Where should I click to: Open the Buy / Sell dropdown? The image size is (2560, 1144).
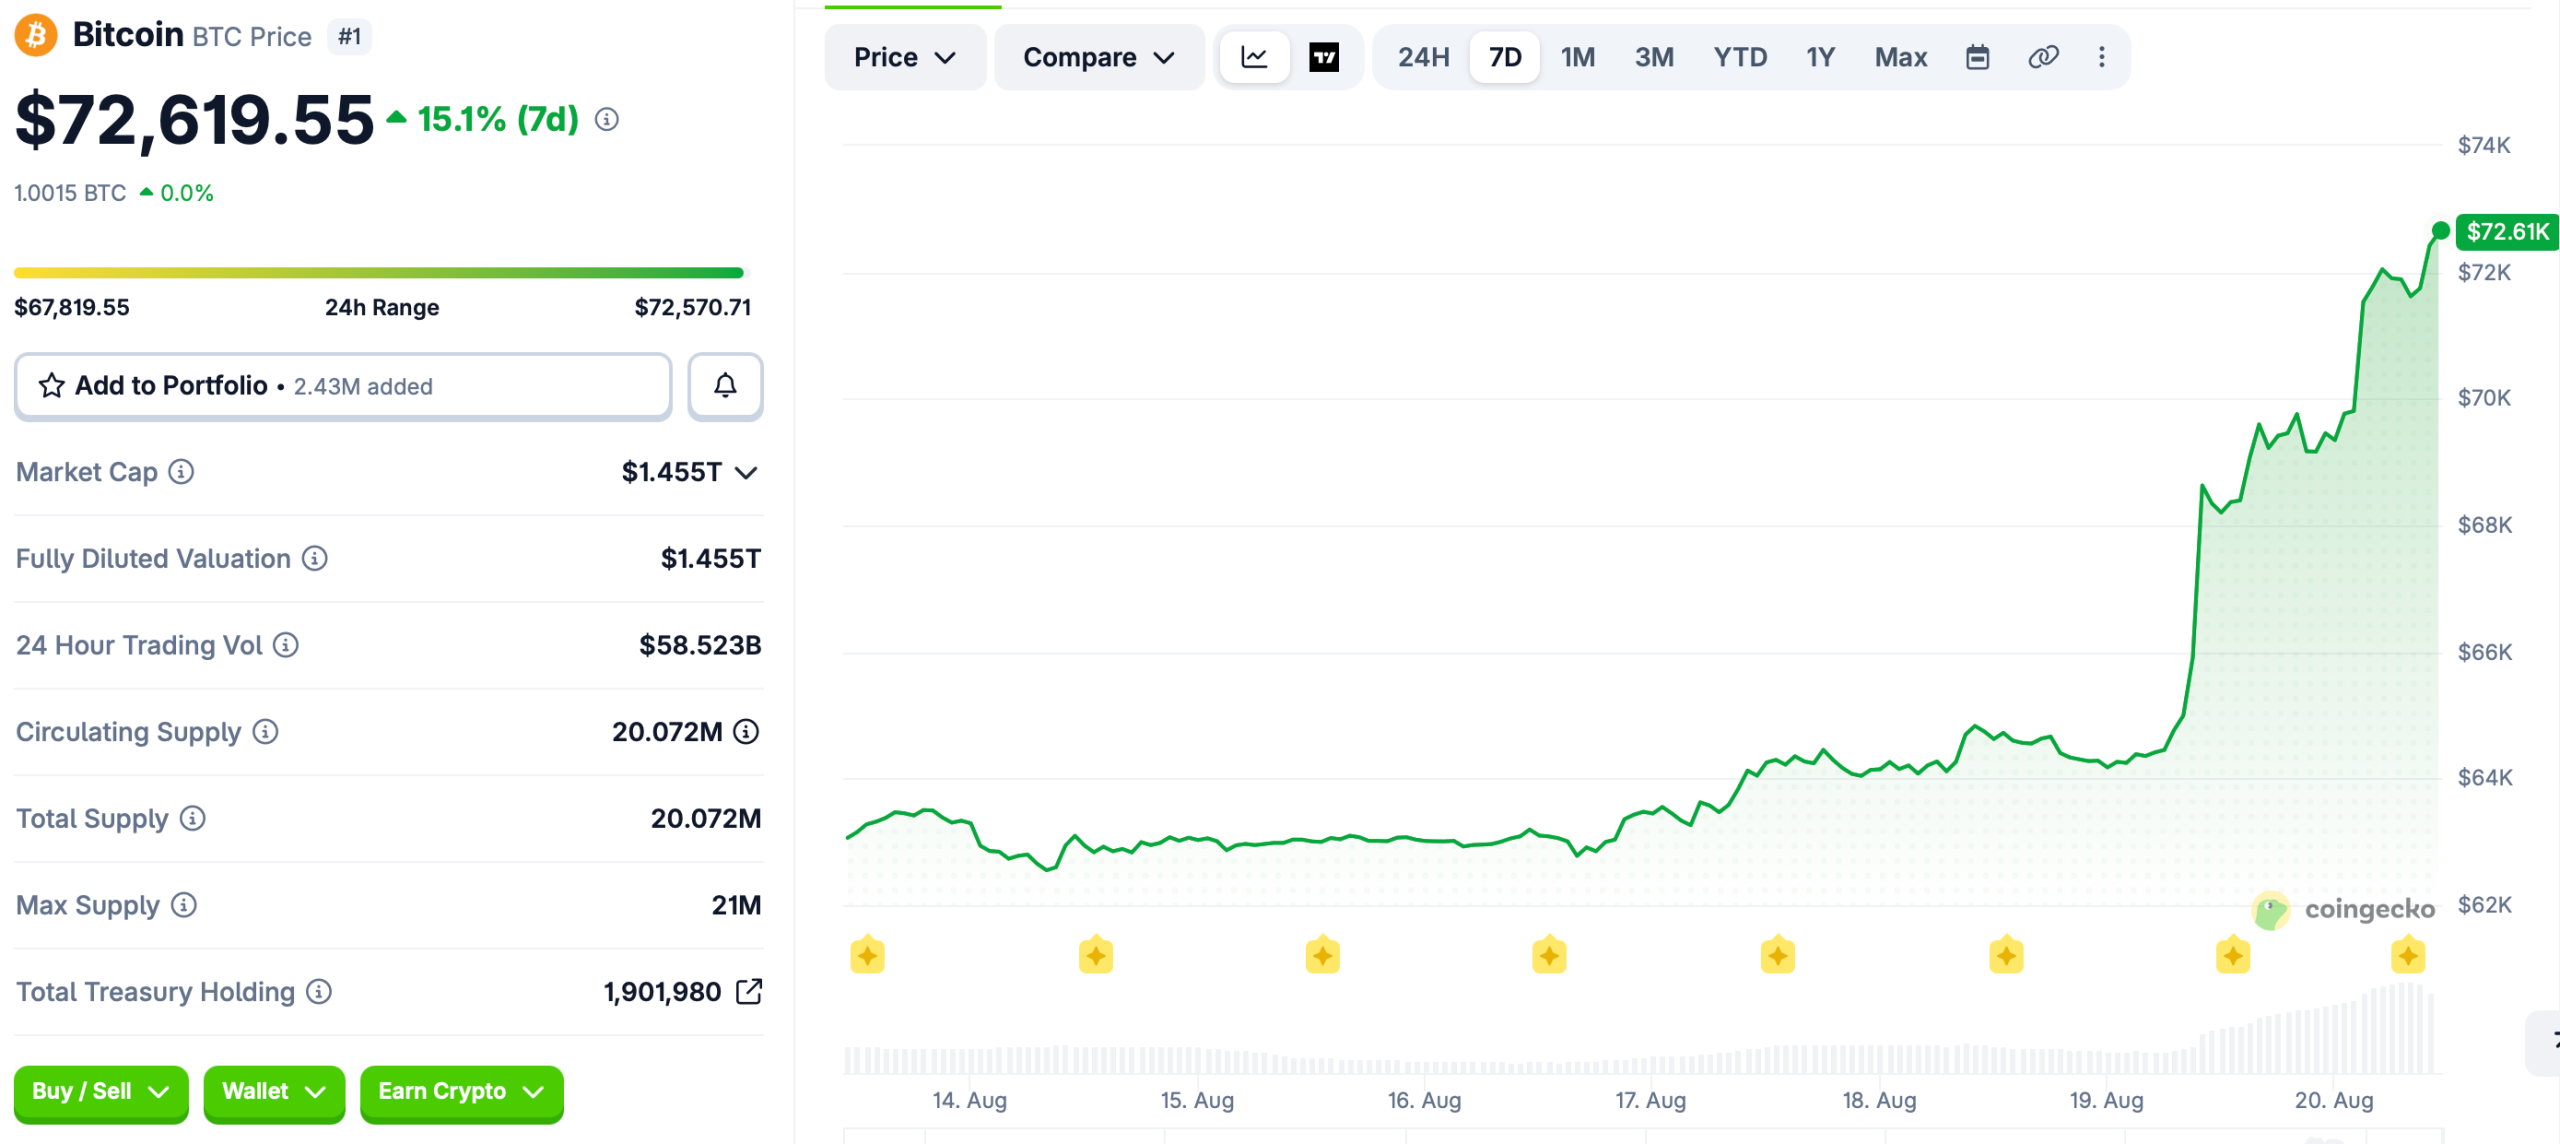(101, 1092)
